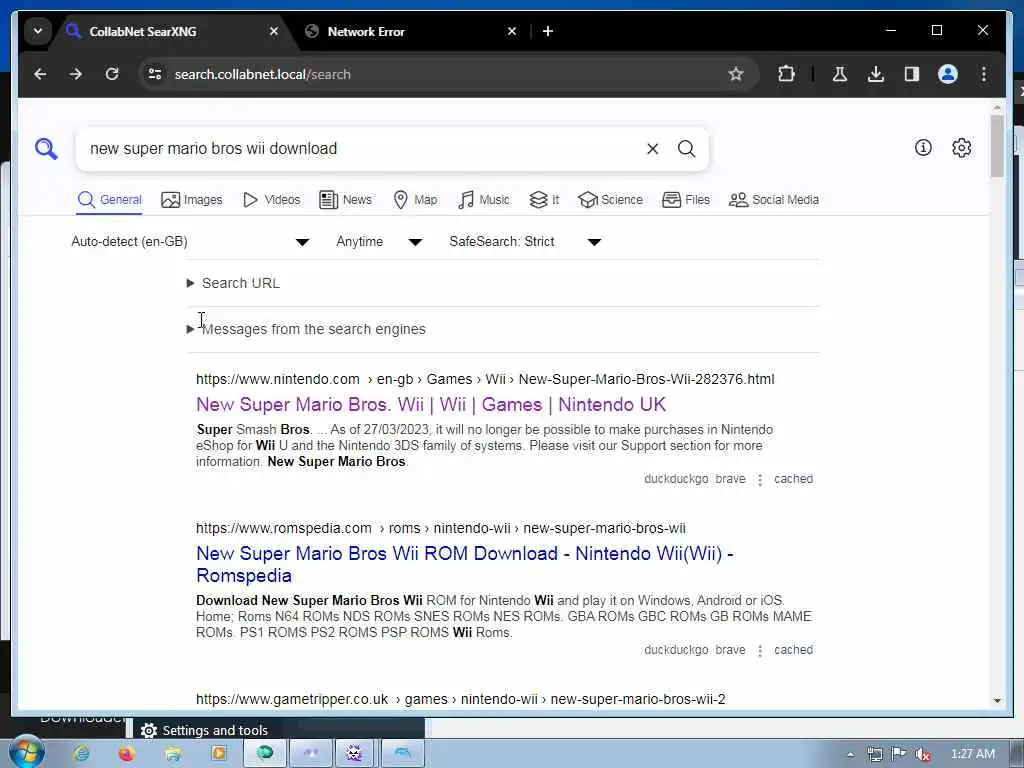Click the address bar URL
The height and width of the screenshot is (768, 1024).
click(x=263, y=74)
